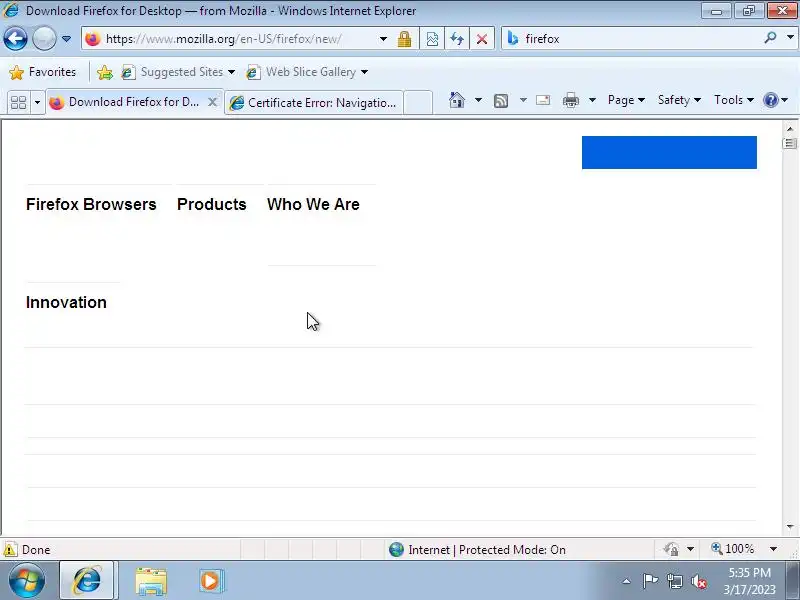Click the Compatibility View icon
This screenshot has height=600, width=800.
(x=432, y=39)
